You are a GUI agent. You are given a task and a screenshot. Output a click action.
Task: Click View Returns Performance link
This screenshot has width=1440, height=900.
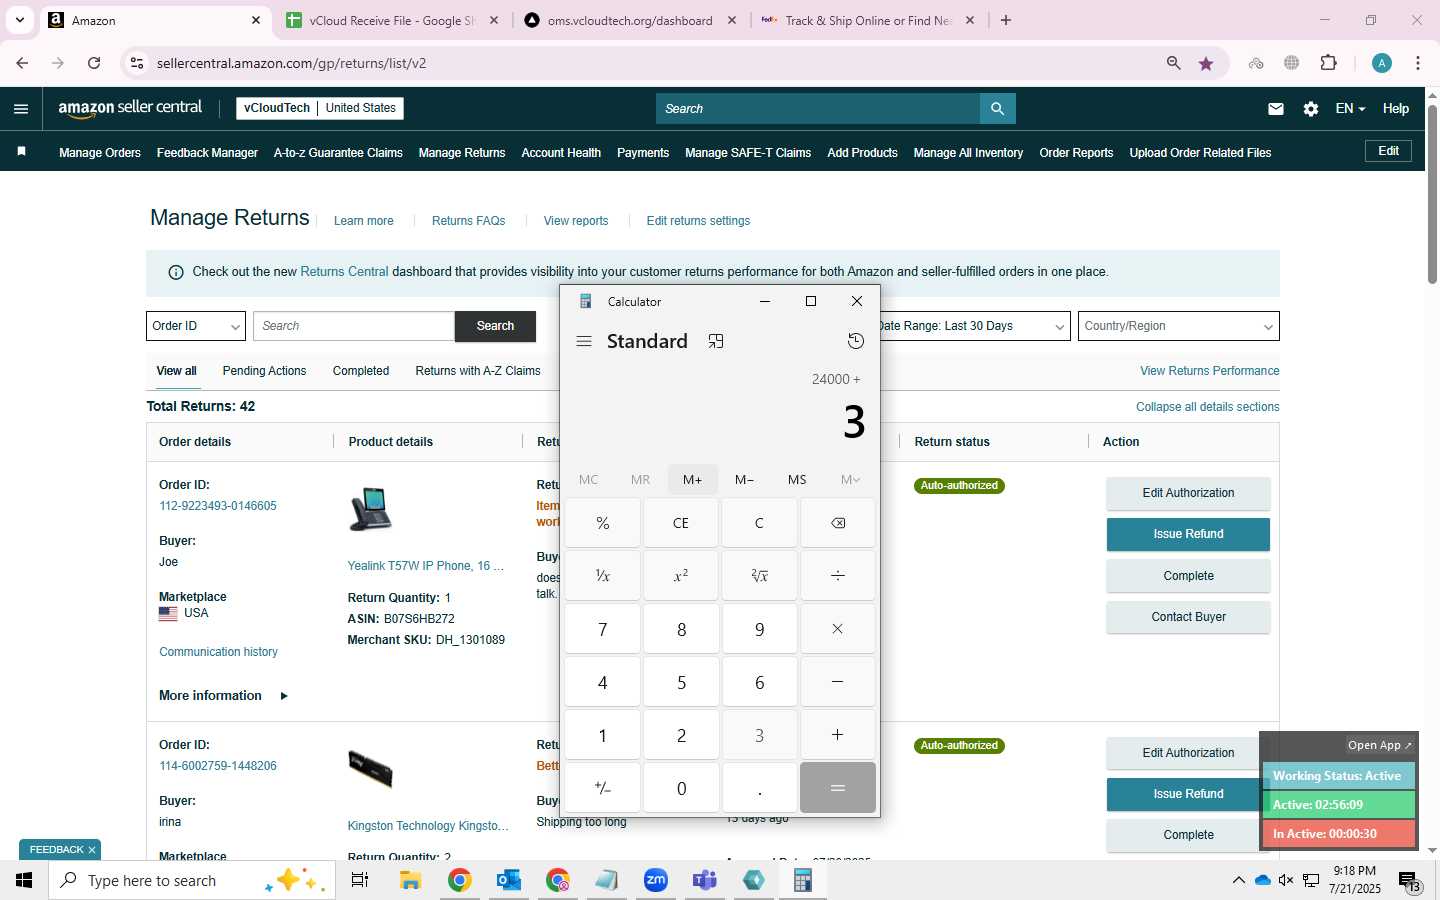pyautogui.click(x=1209, y=371)
